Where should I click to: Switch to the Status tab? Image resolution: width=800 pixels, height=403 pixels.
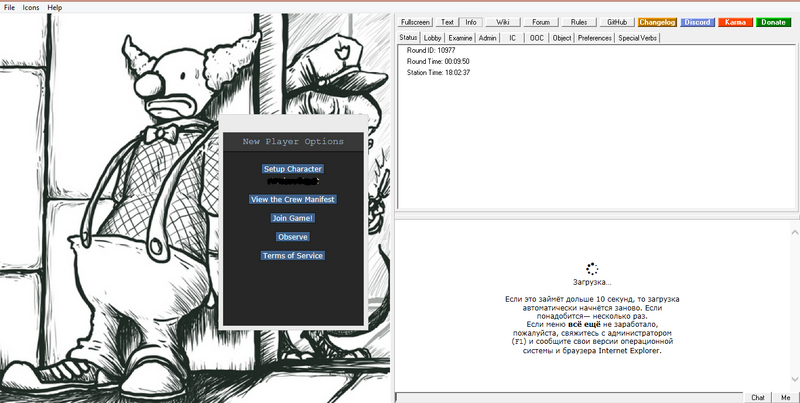[x=408, y=38]
